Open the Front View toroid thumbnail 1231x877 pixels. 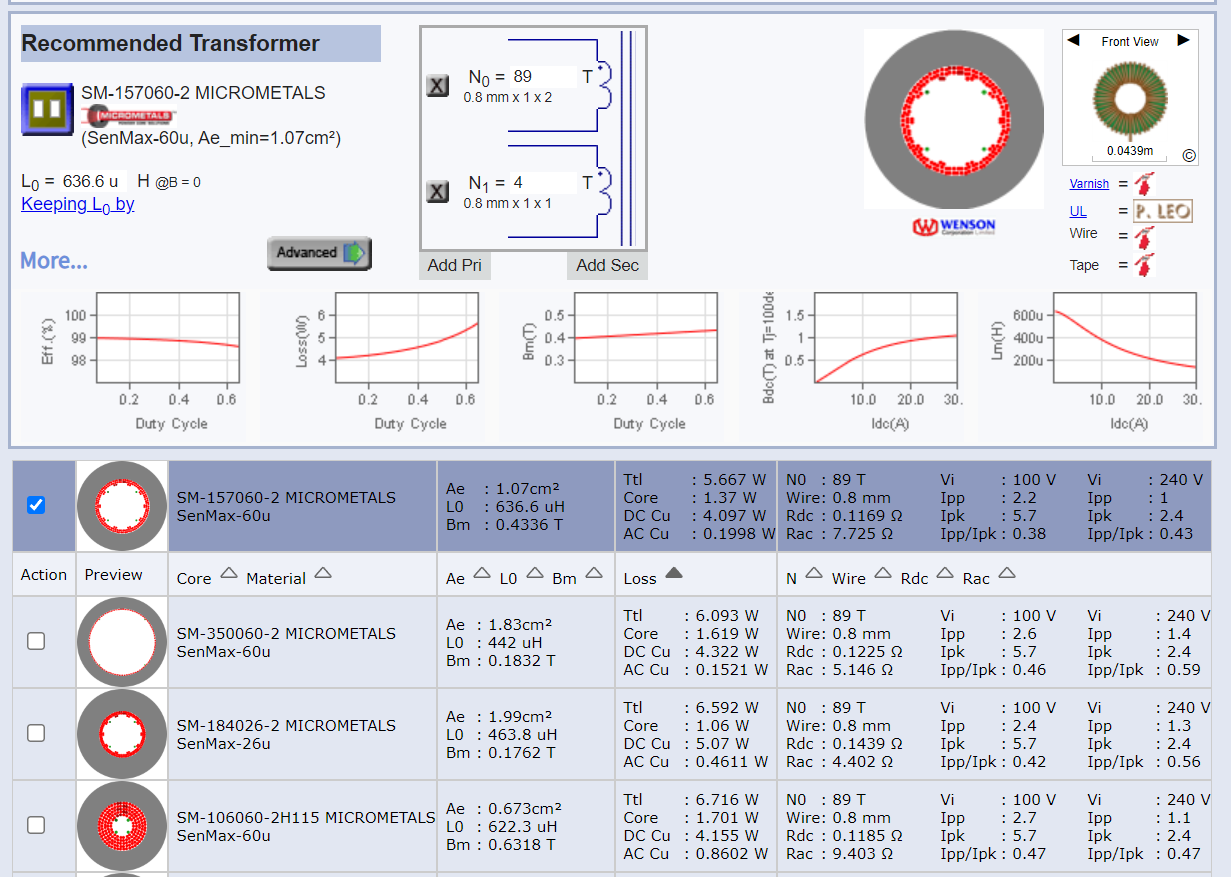[x=1128, y=99]
